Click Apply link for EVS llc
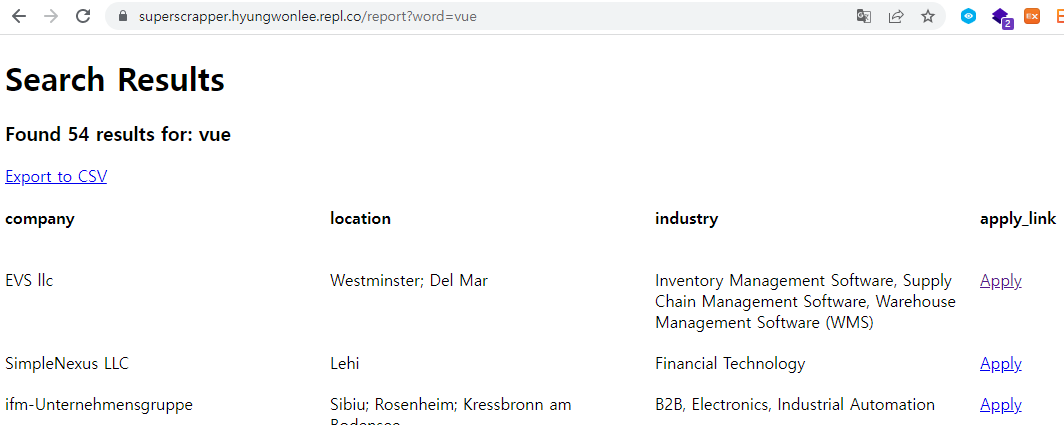This screenshot has width=1064, height=425. coord(1001,280)
